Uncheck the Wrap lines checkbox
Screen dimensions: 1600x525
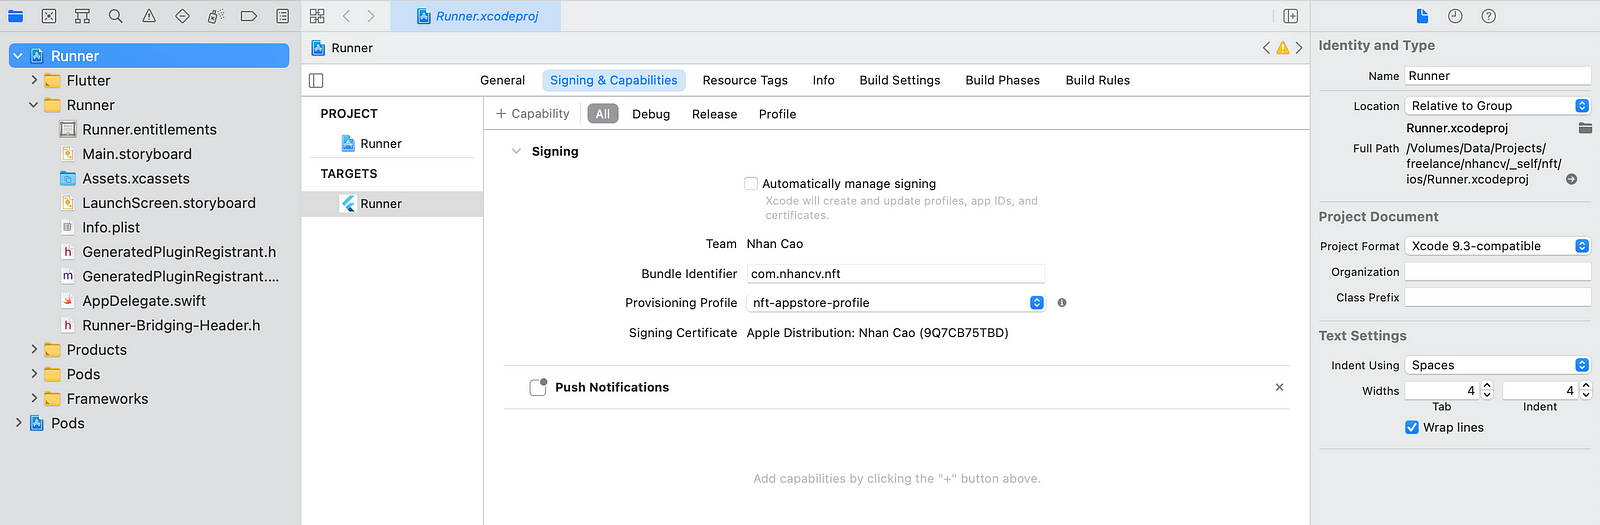(x=1412, y=427)
